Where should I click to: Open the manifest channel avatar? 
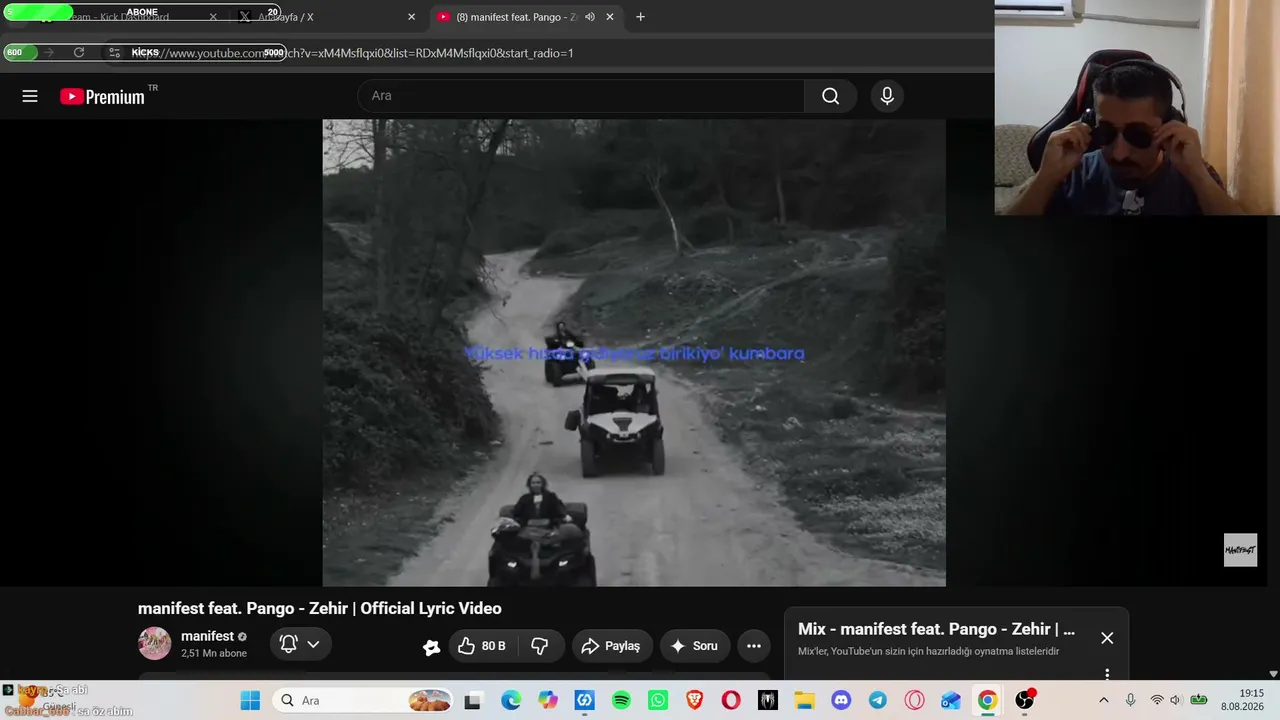click(155, 643)
